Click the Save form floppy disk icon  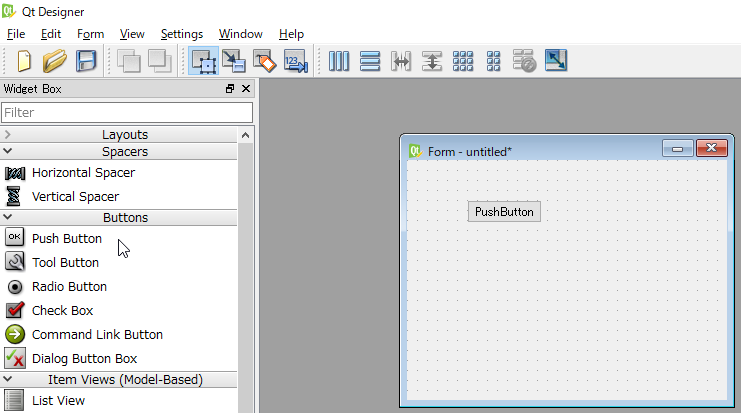pyautogui.click(x=86, y=61)
